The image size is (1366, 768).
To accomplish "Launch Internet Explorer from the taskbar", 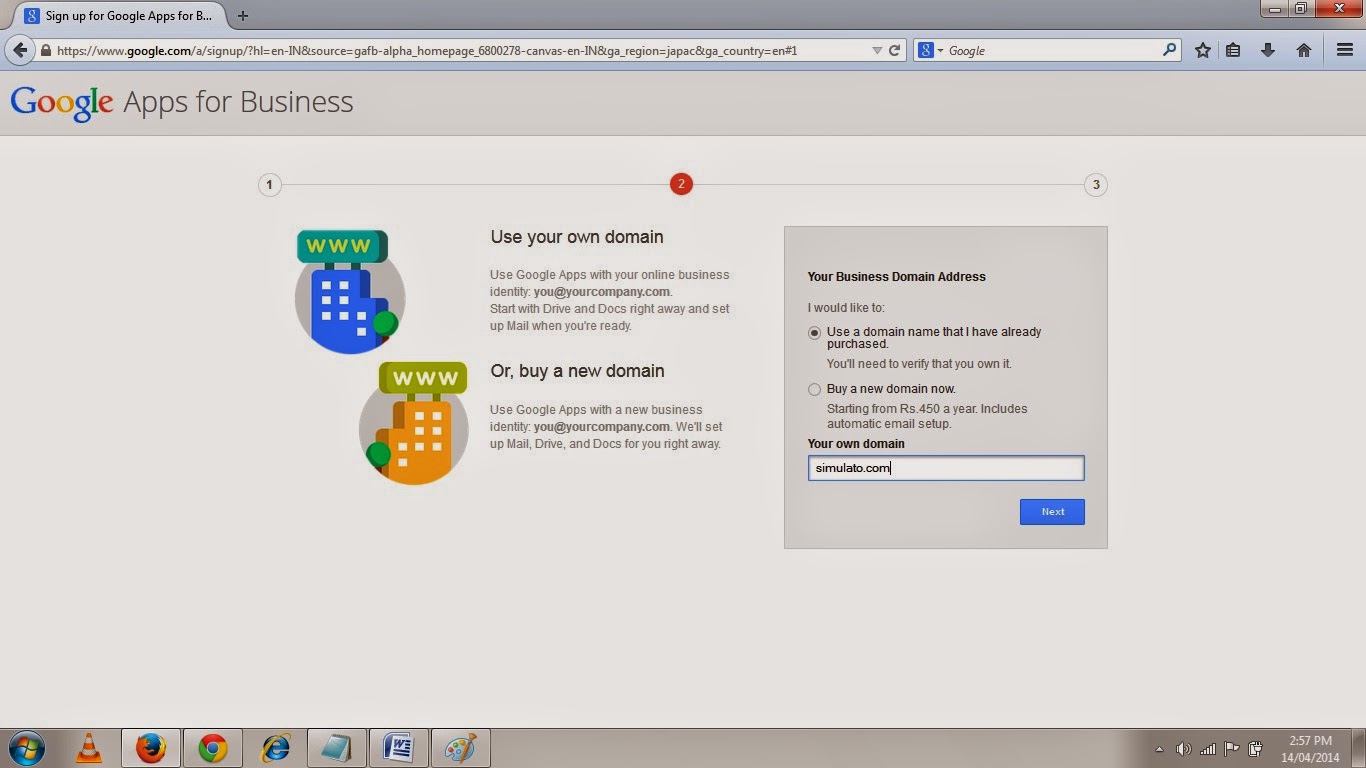I will click(275, 748).
